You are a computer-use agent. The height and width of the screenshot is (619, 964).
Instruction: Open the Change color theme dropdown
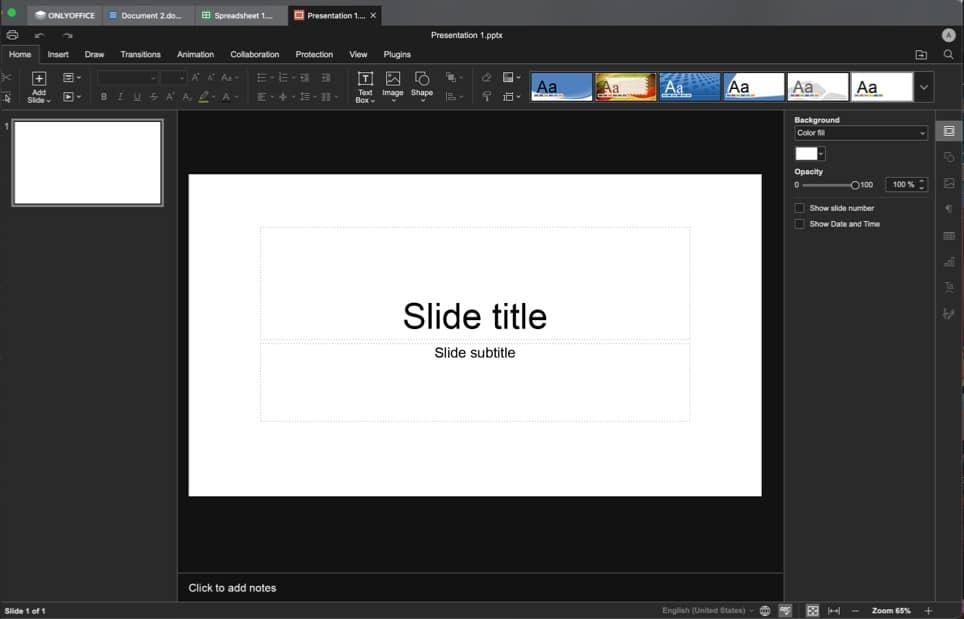(x=512, y=77)
